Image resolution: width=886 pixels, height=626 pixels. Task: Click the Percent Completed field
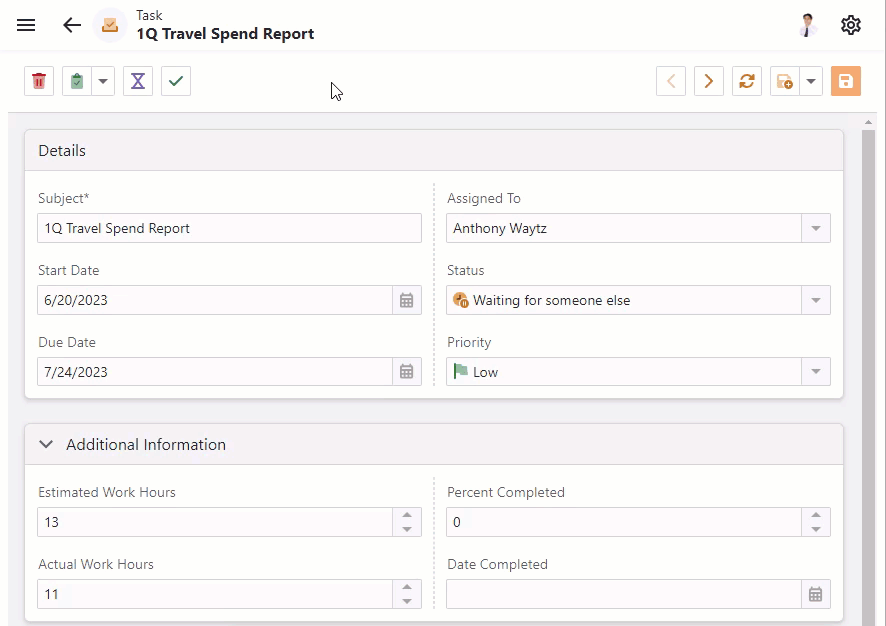624,522
